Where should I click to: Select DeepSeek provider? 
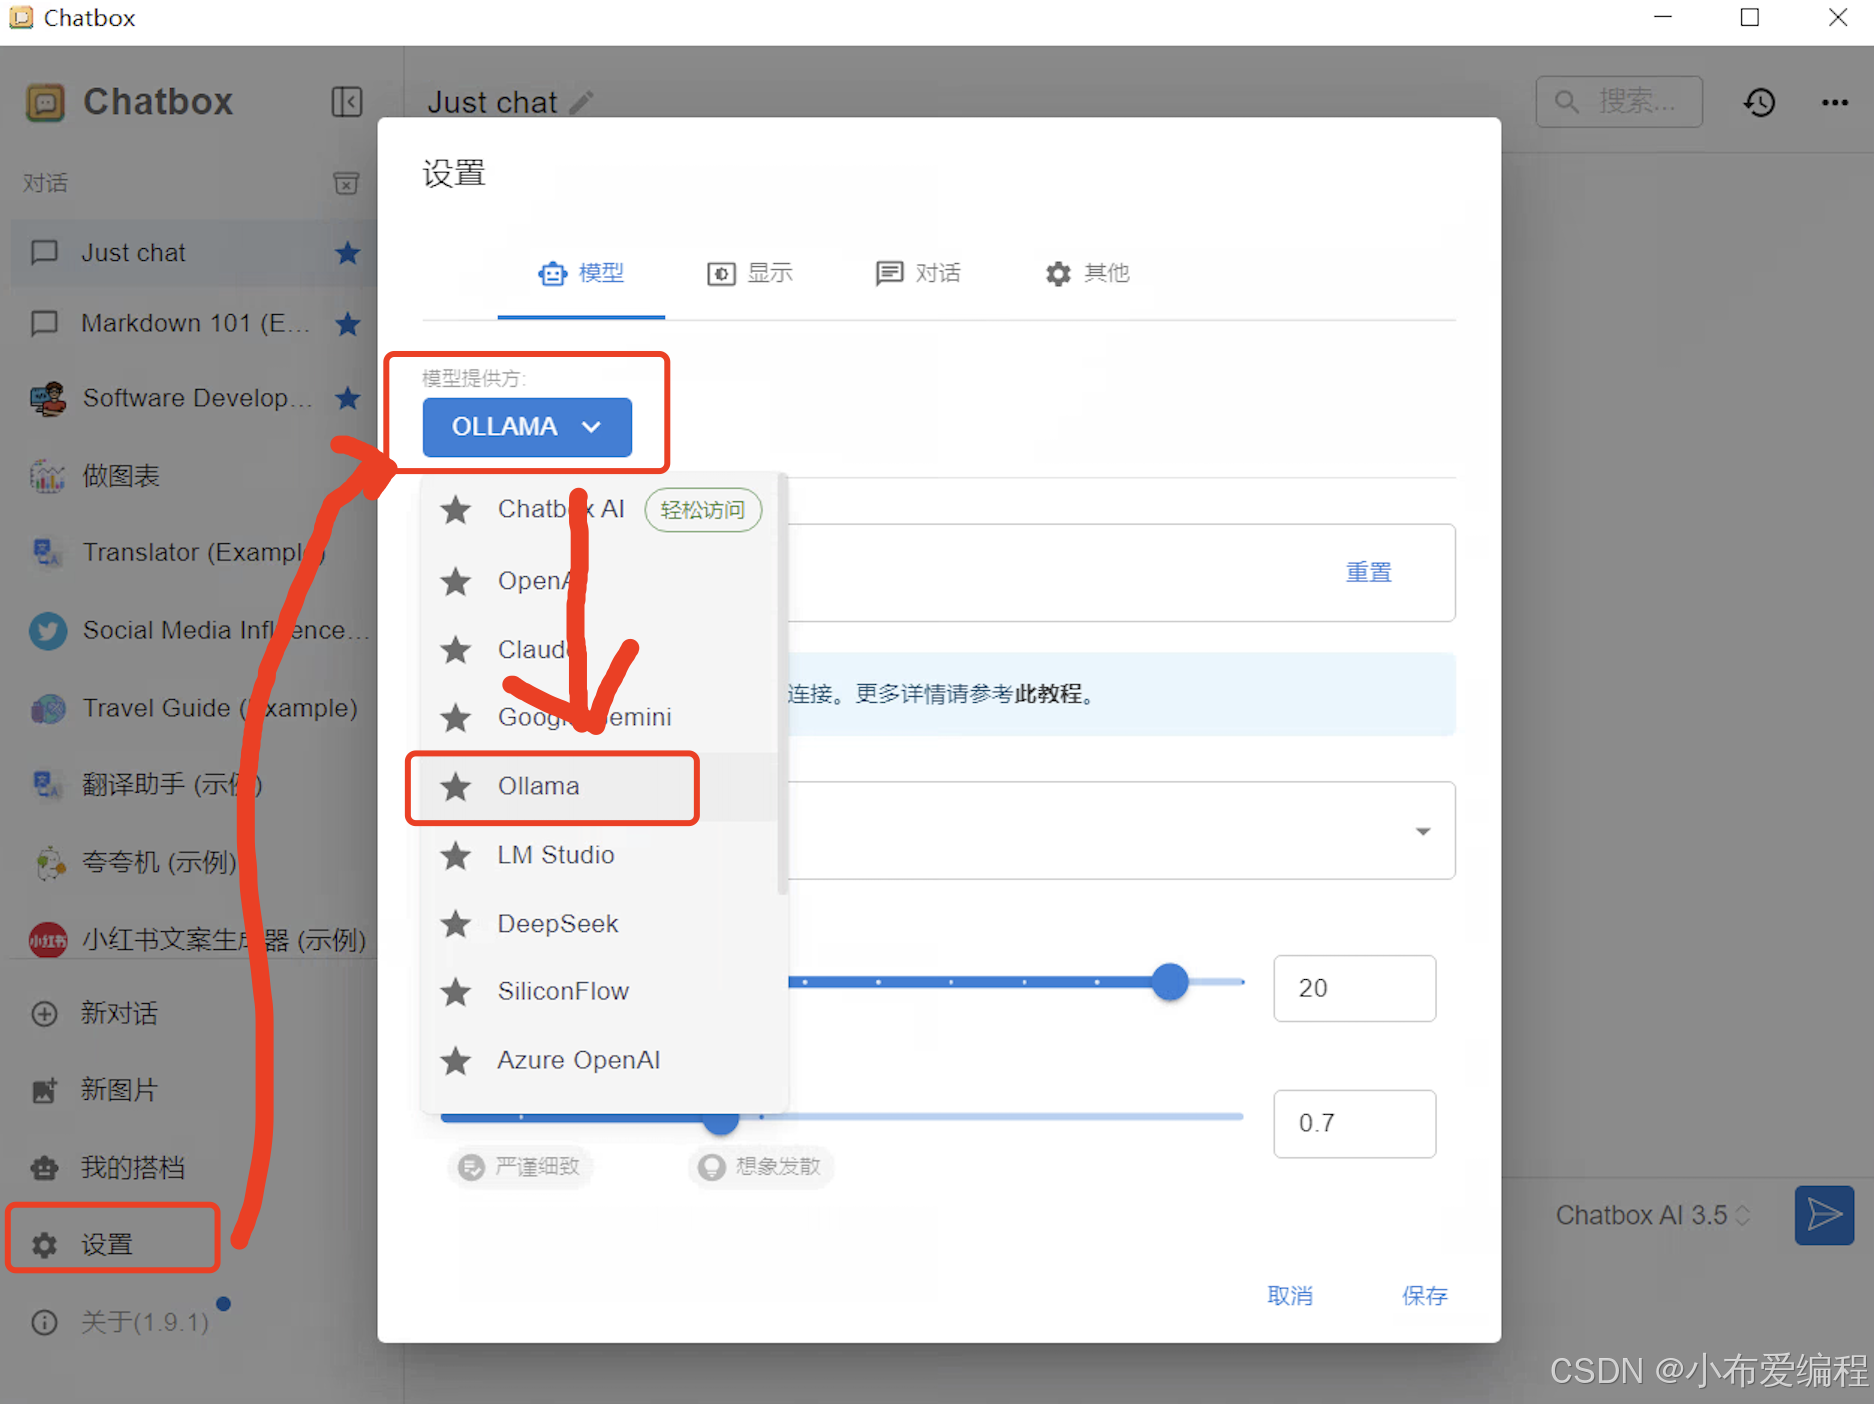[598, 924]
